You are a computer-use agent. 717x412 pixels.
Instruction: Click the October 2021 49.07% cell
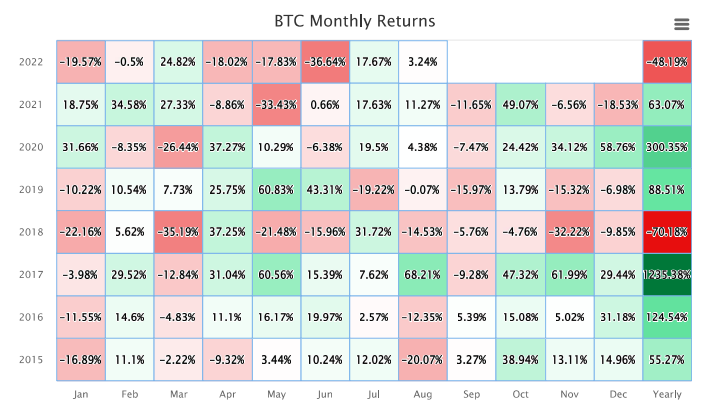pos(521,105)
